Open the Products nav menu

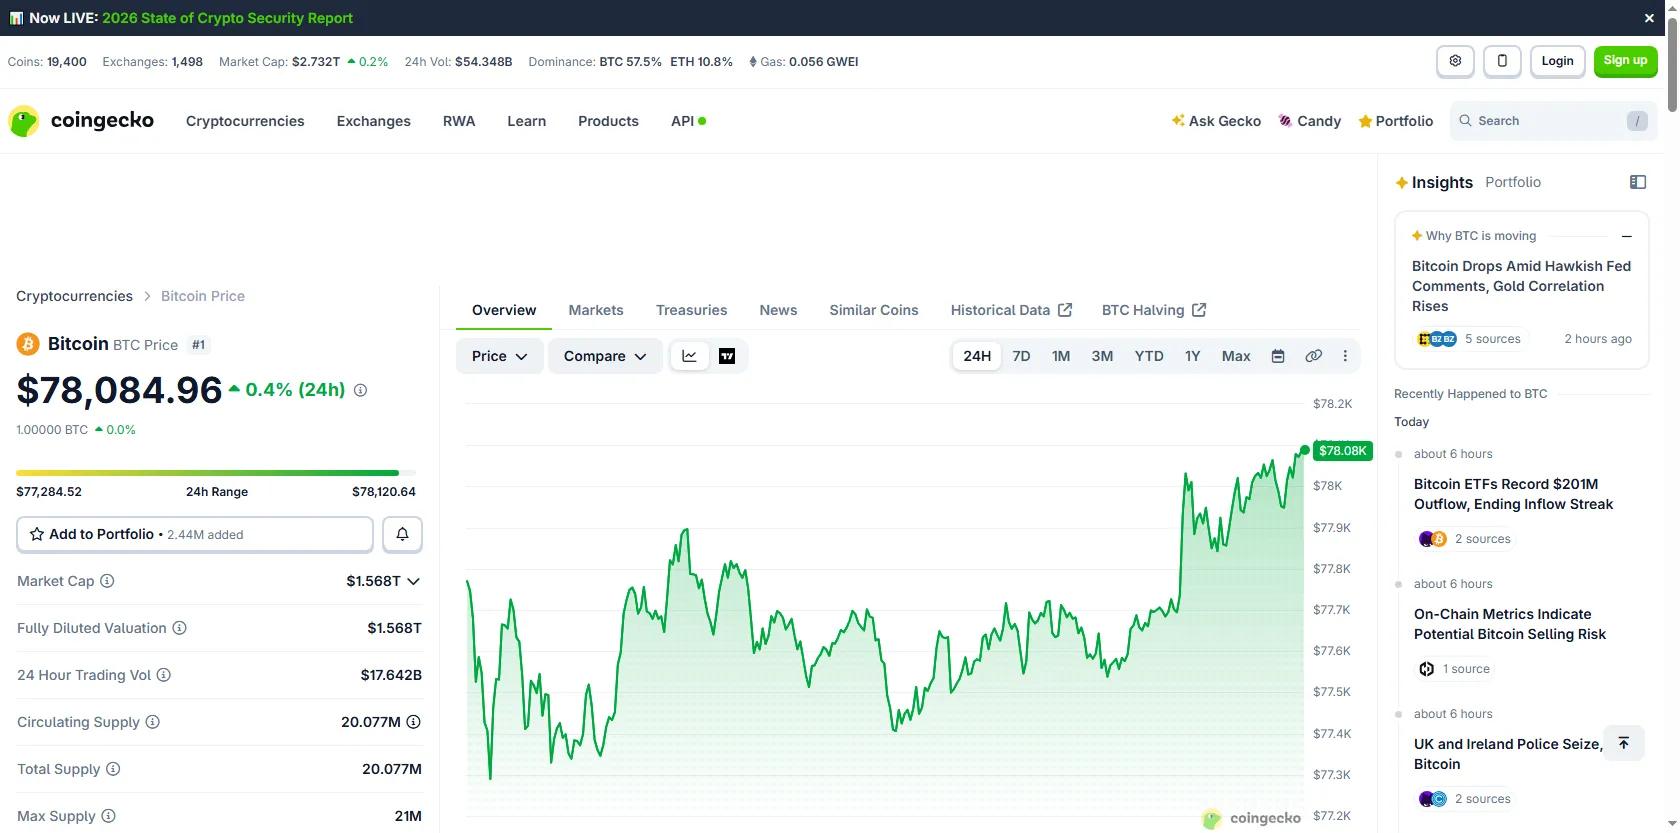(608, 121)
